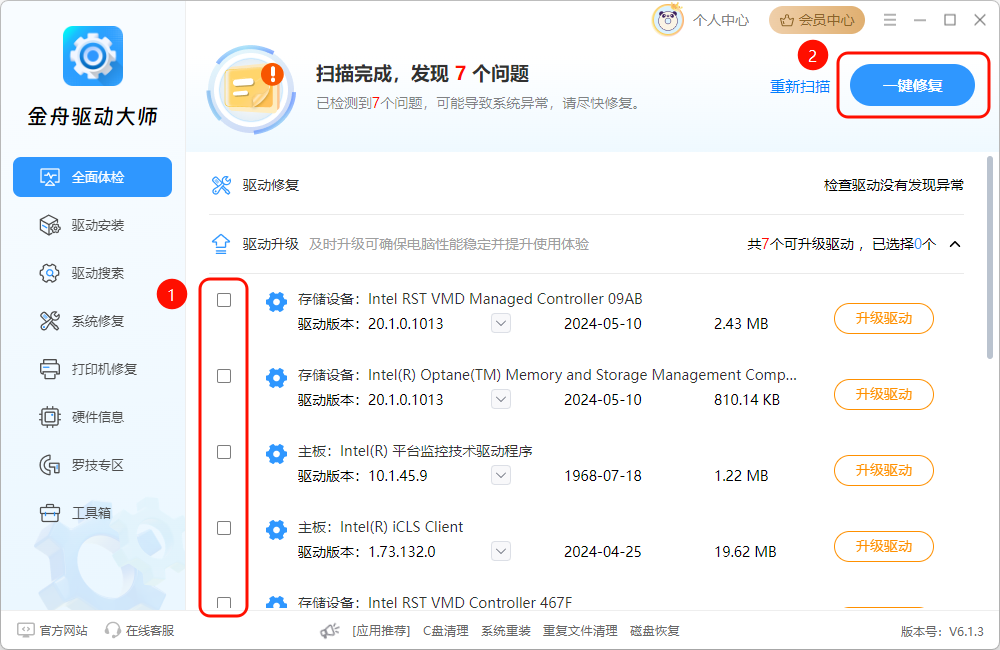Image resolution: width=1000 pixels, height=650 pixels.
Task: Collapse the 驱动升级 section chevron
Action: (x=955, y=244)
